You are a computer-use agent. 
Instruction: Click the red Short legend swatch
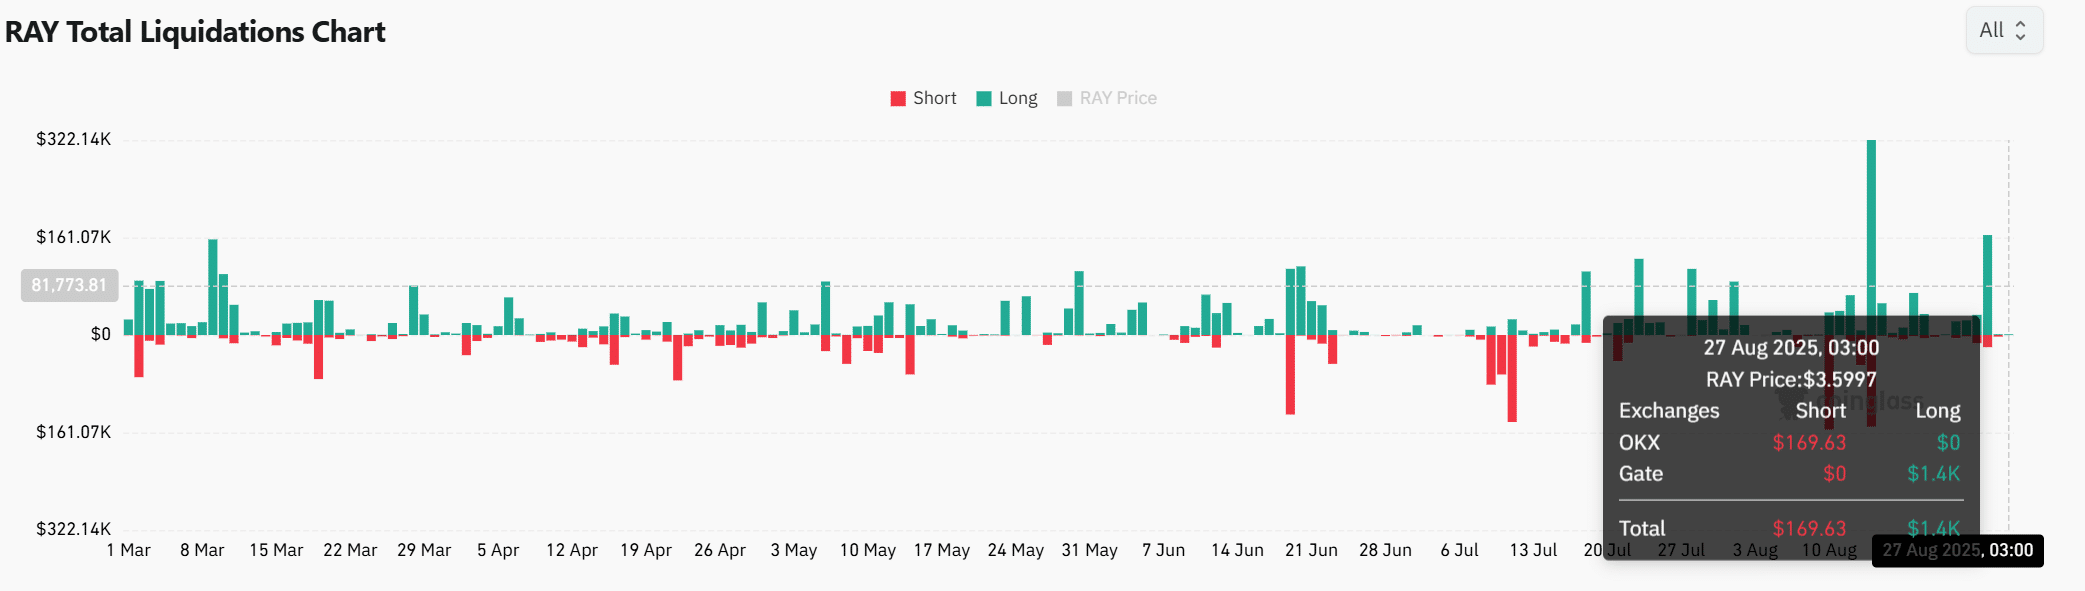point(898,98)
